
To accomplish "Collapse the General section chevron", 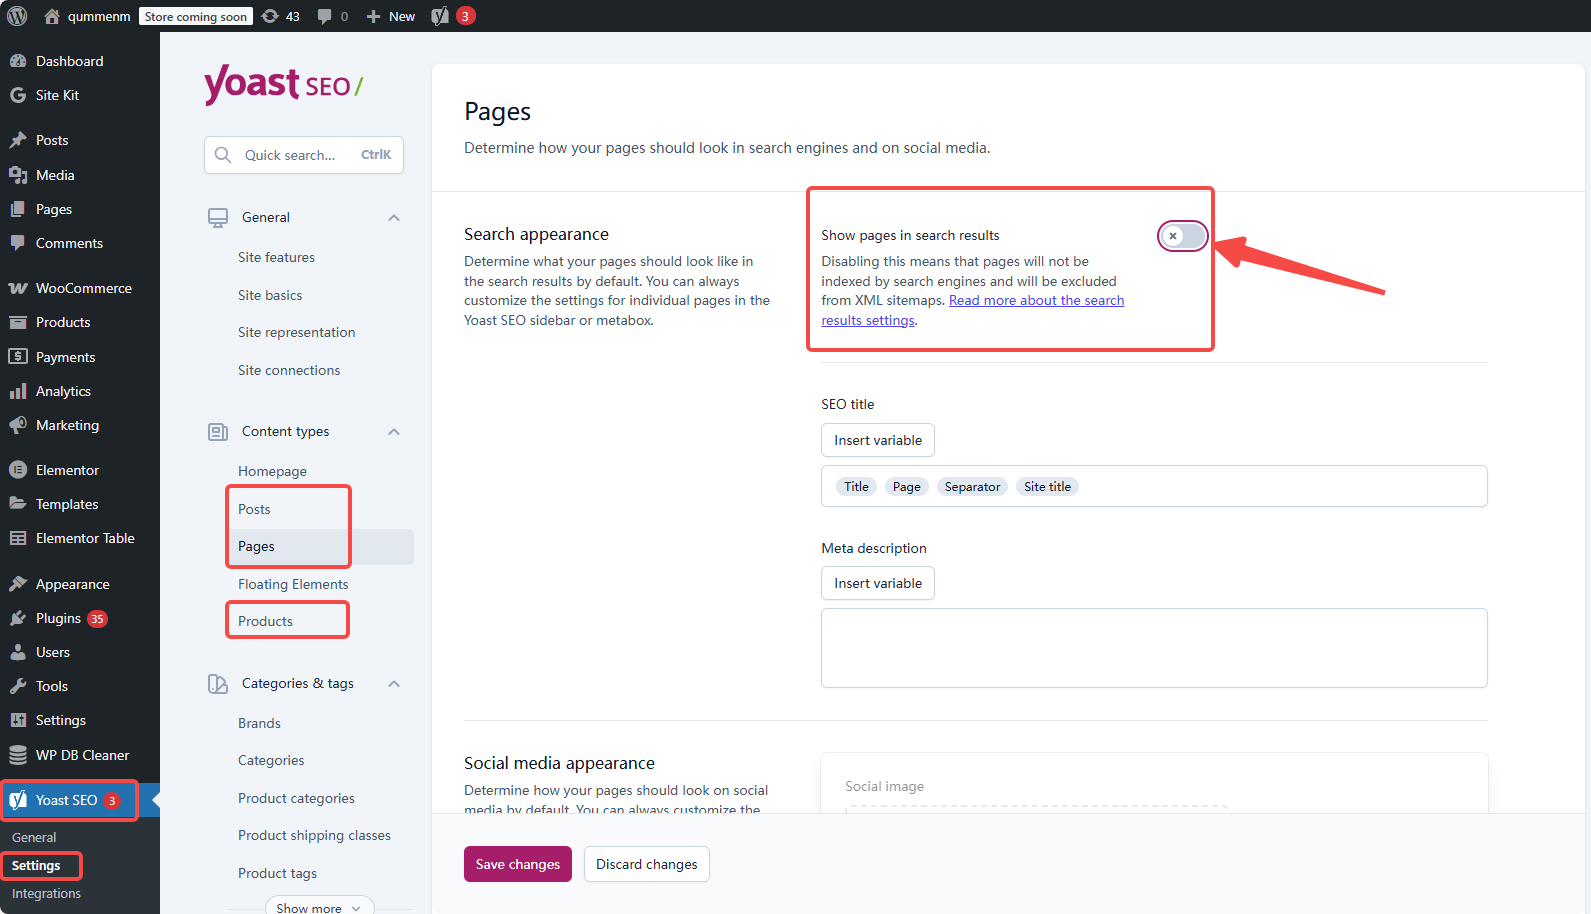I will coord(394,218).
